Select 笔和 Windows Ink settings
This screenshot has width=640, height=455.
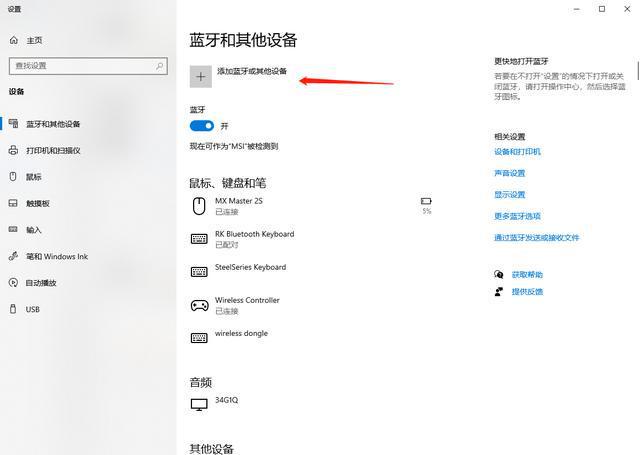point(57,256)
